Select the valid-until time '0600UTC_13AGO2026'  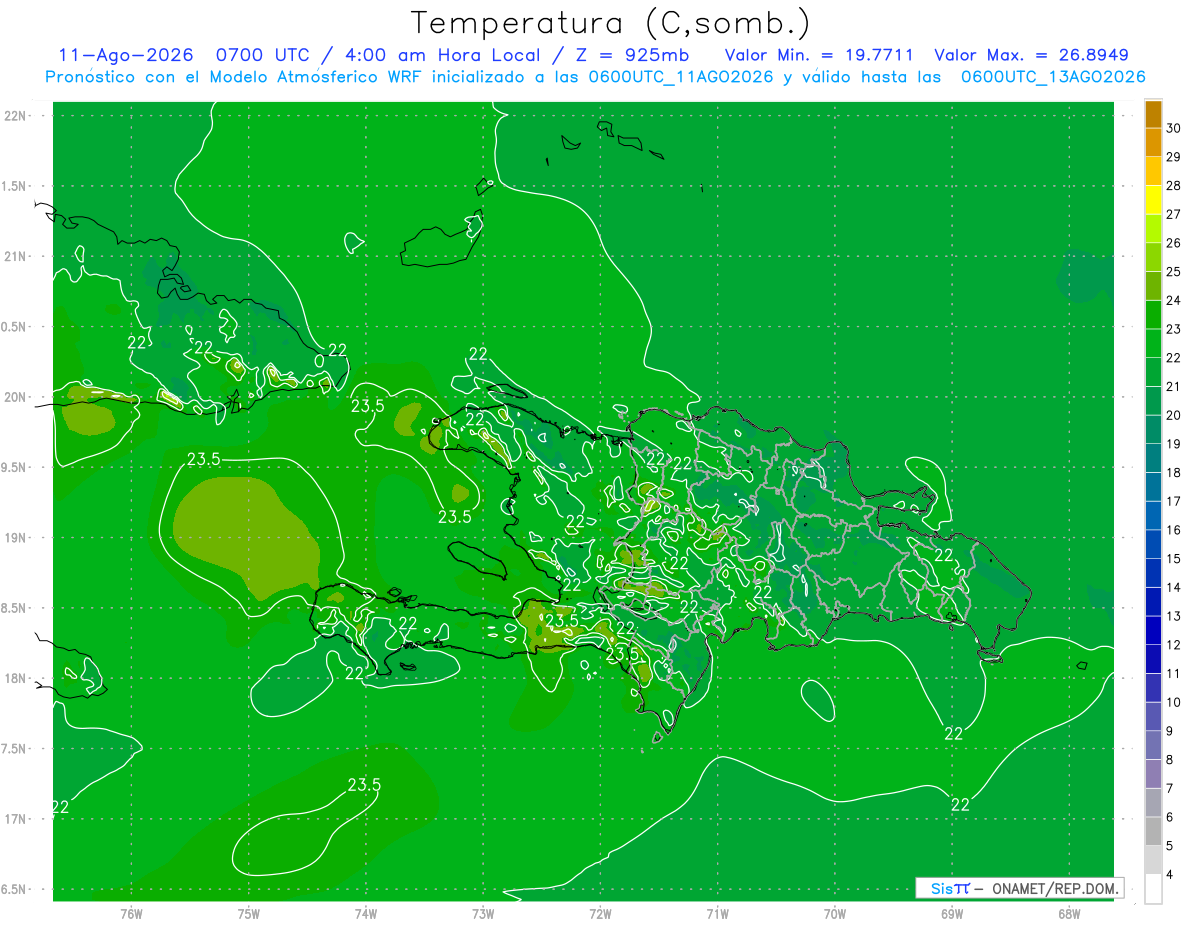pos(1052,77)
